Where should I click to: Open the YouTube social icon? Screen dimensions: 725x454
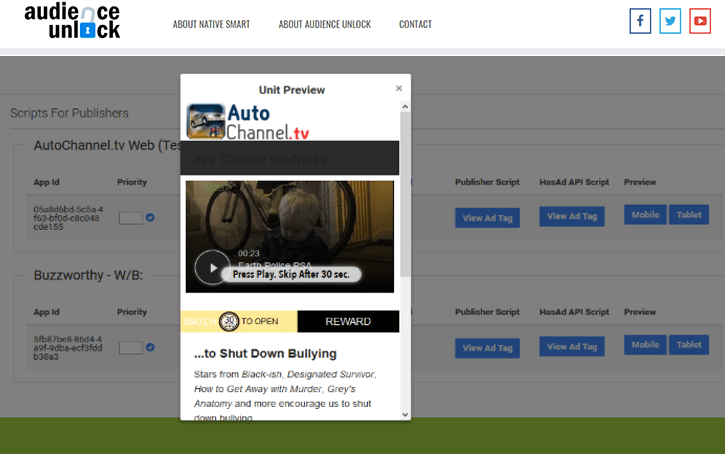(700, 21)
